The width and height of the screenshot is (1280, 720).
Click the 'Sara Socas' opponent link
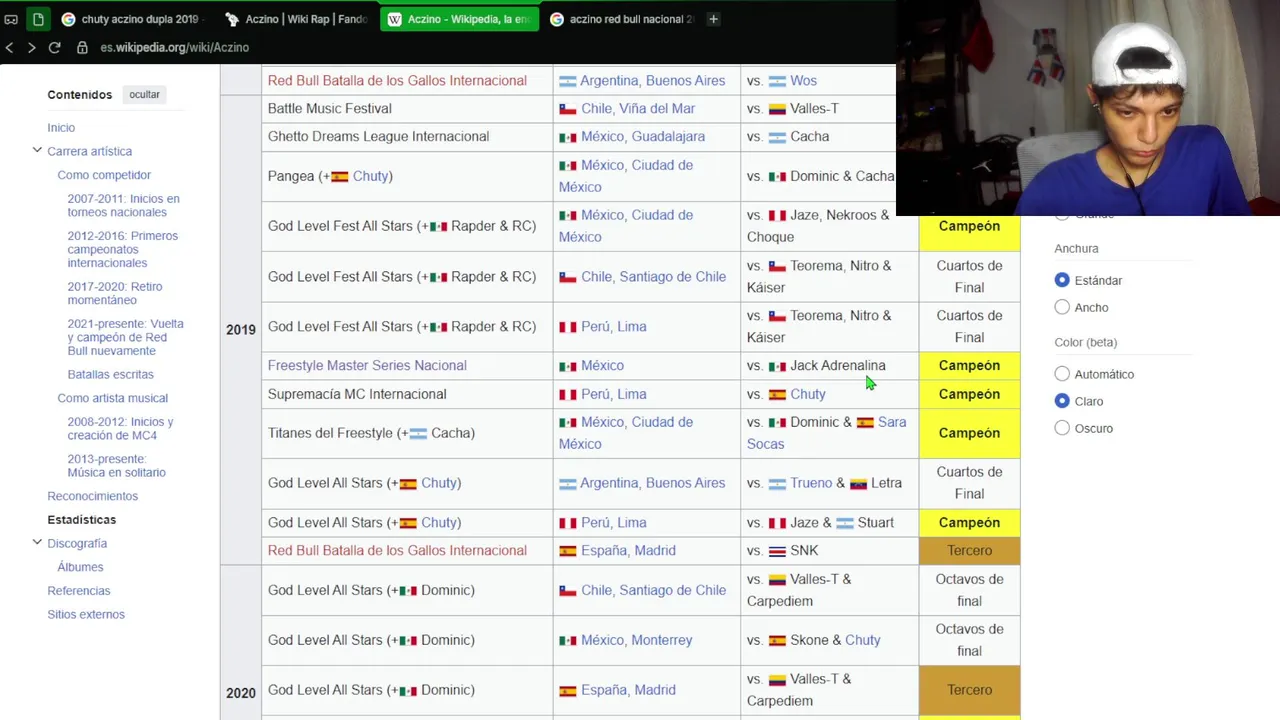826,433
